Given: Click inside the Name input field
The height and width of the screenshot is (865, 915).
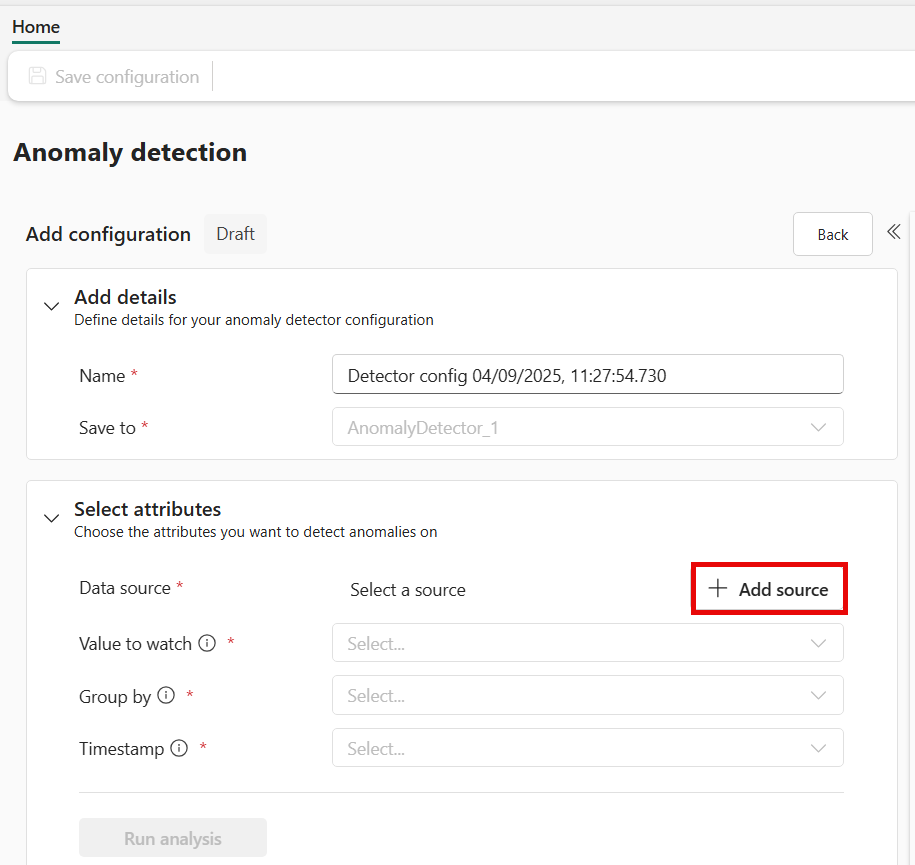Looking at the screenshot, I should [x=587, y=375].
